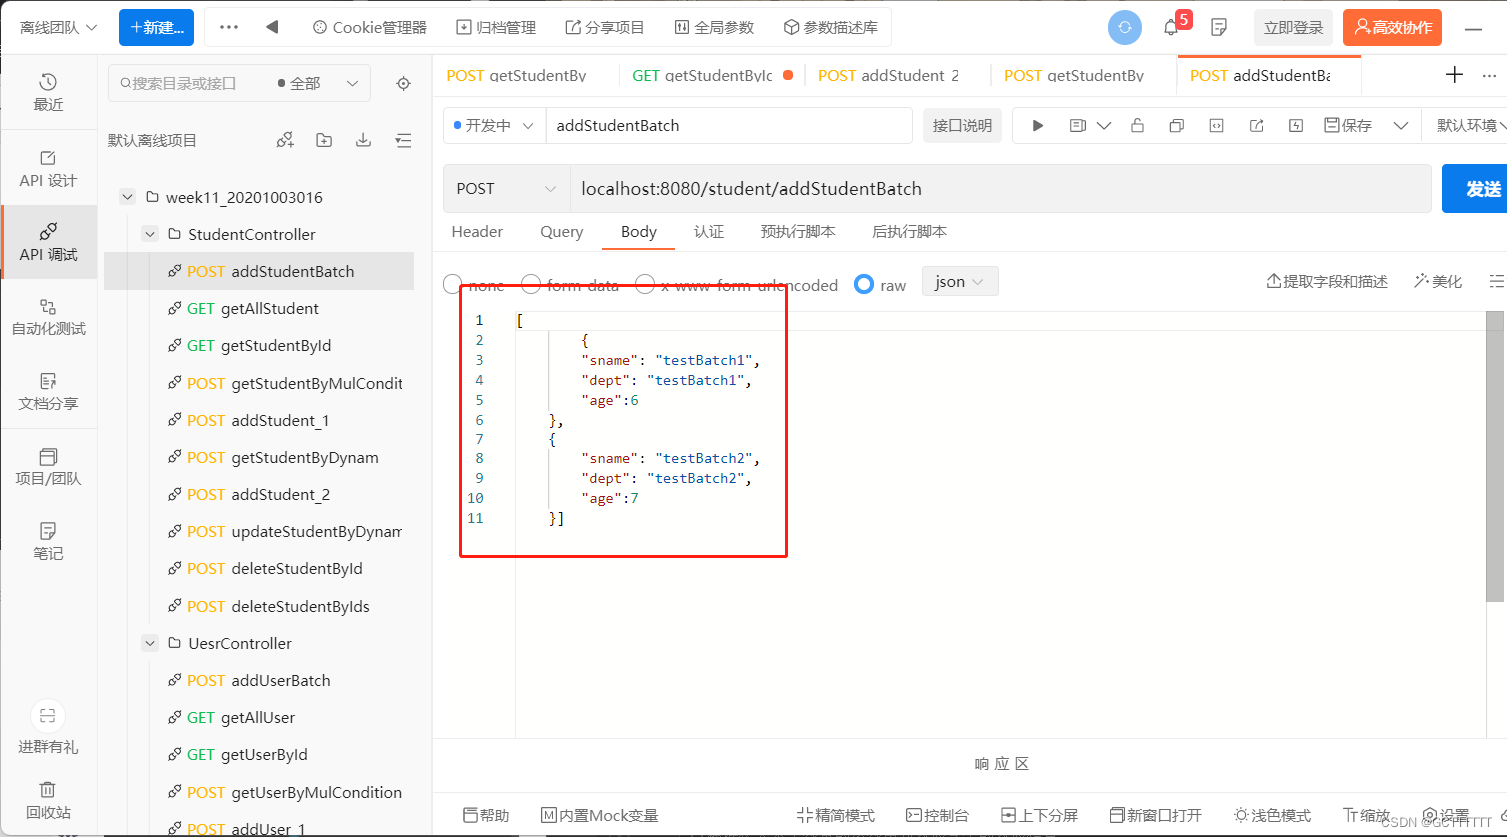Screen dimensions: 1507x837
Task: Open the 默认环境 environment dropdown
Action: coord(1472,125)
